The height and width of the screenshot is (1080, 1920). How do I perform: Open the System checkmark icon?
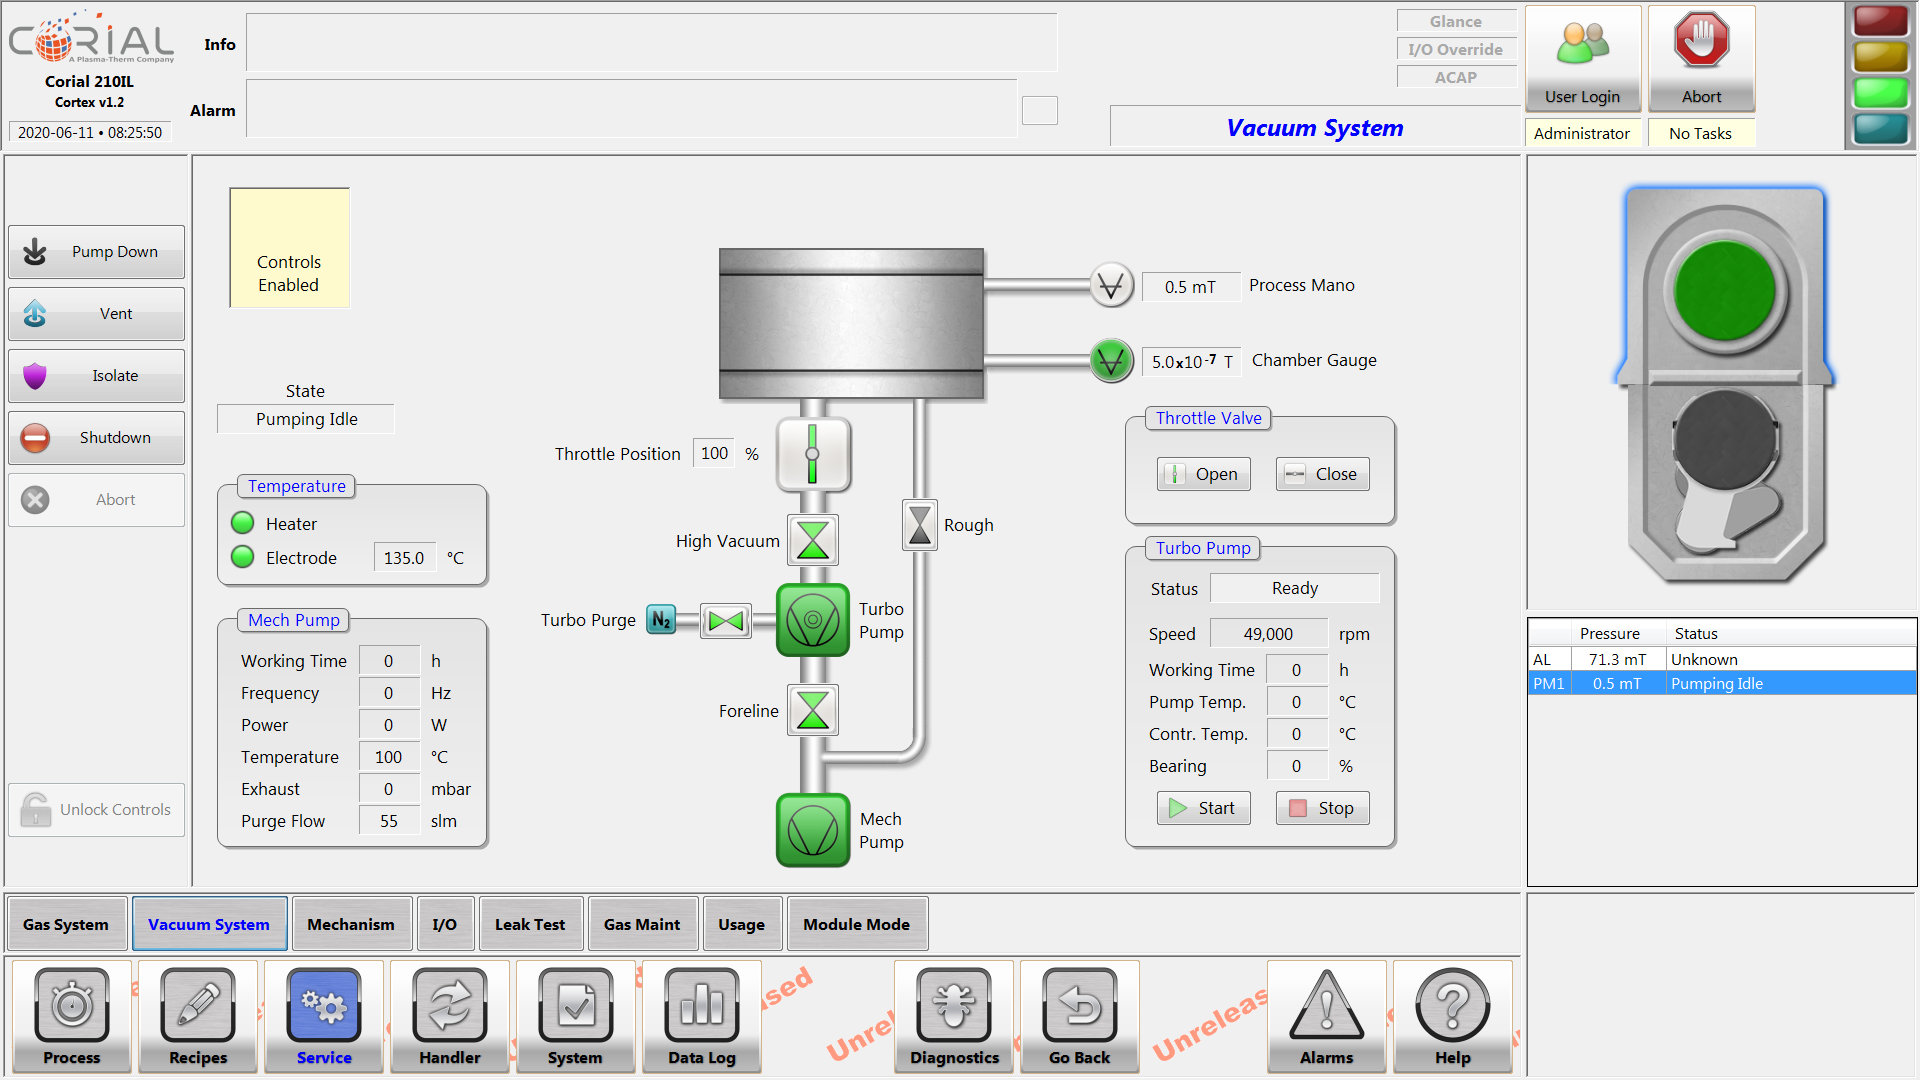pyautogui.click(x=576, y=1016)
